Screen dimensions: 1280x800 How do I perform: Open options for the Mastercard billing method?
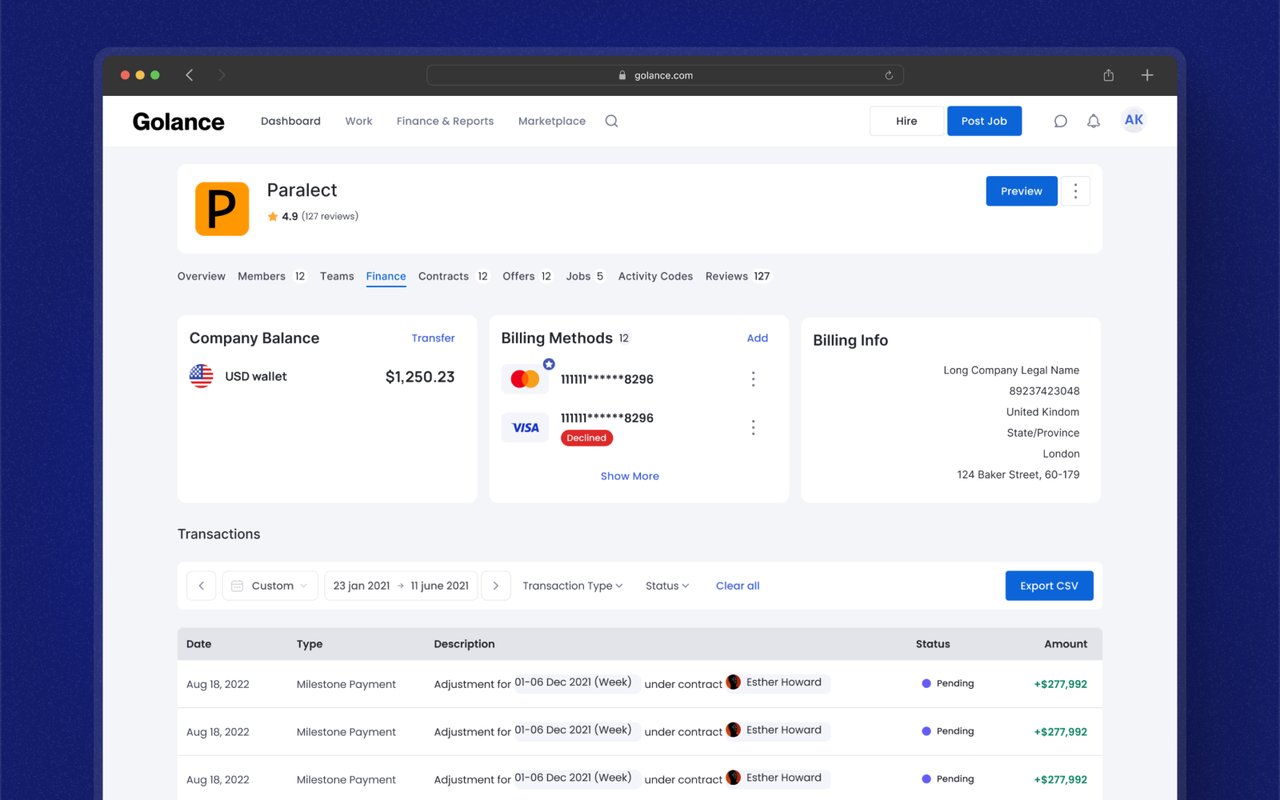(x=753, y=379)
